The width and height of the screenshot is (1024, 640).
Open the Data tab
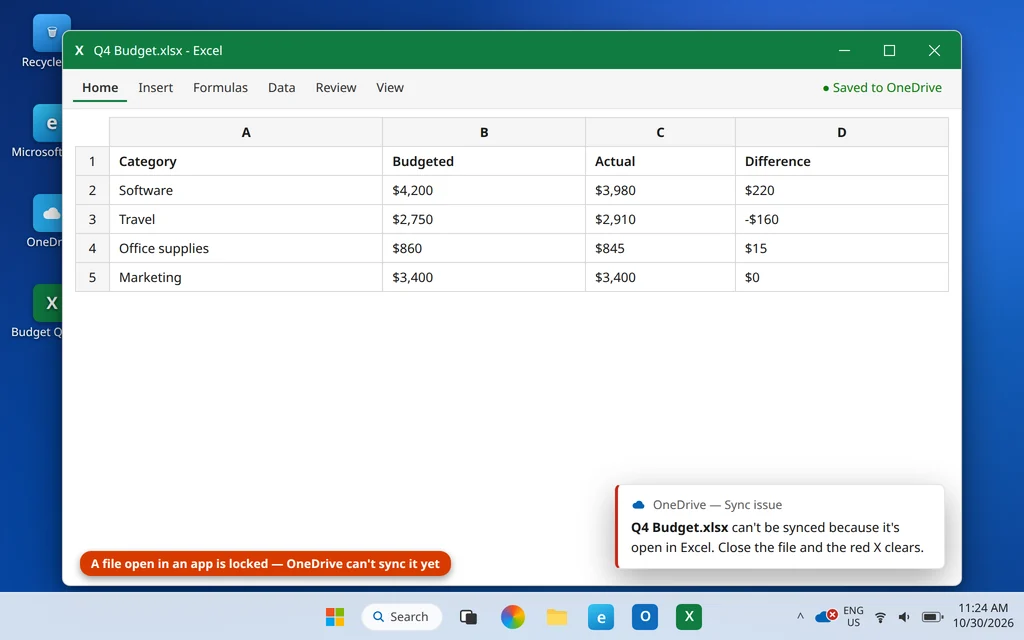click(x=281, y=88)
